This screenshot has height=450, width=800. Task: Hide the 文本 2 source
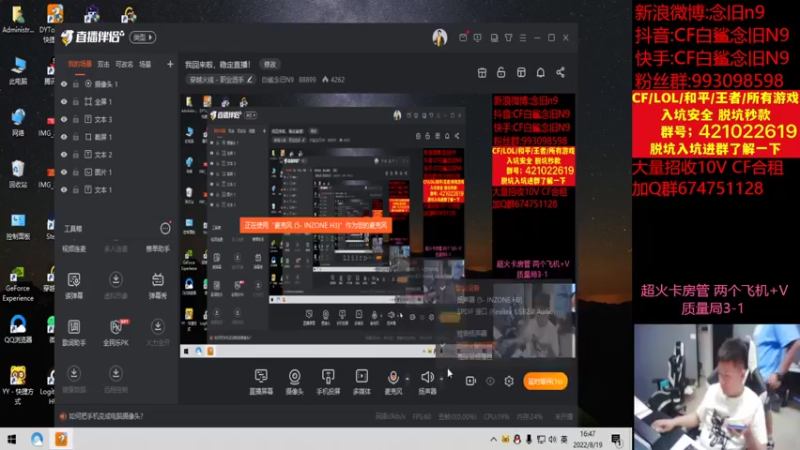click(x=64, y=154)
